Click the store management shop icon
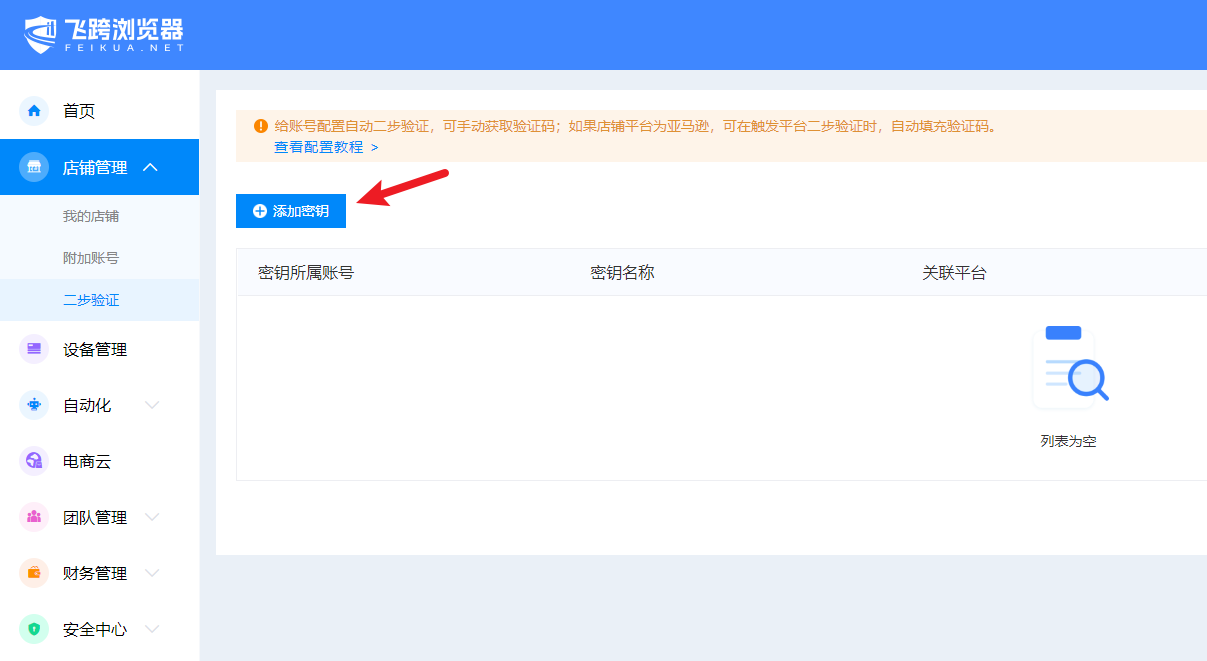Image resolution: width=1207 pixels, height=661 pixels. coord(34,168)
